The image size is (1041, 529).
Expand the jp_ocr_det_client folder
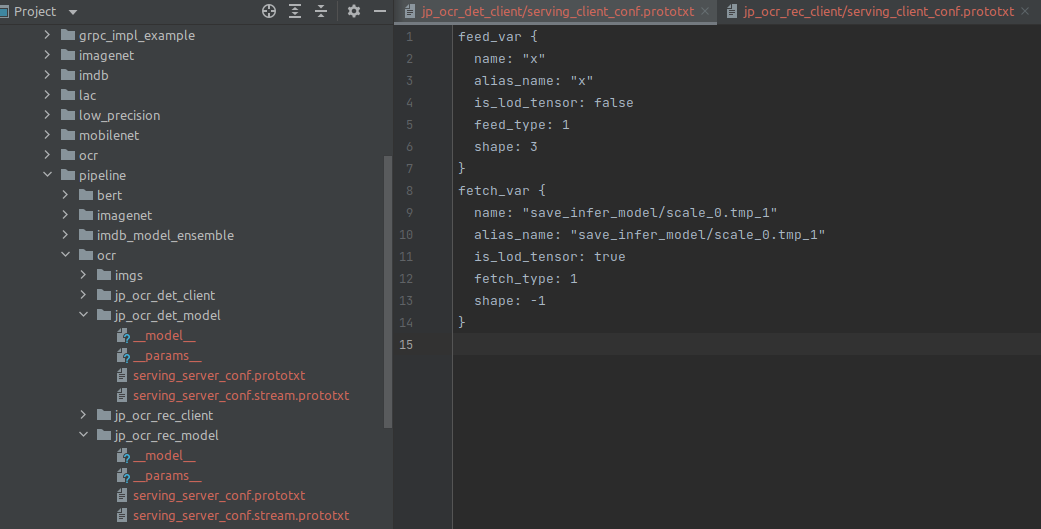click(83, 295)
